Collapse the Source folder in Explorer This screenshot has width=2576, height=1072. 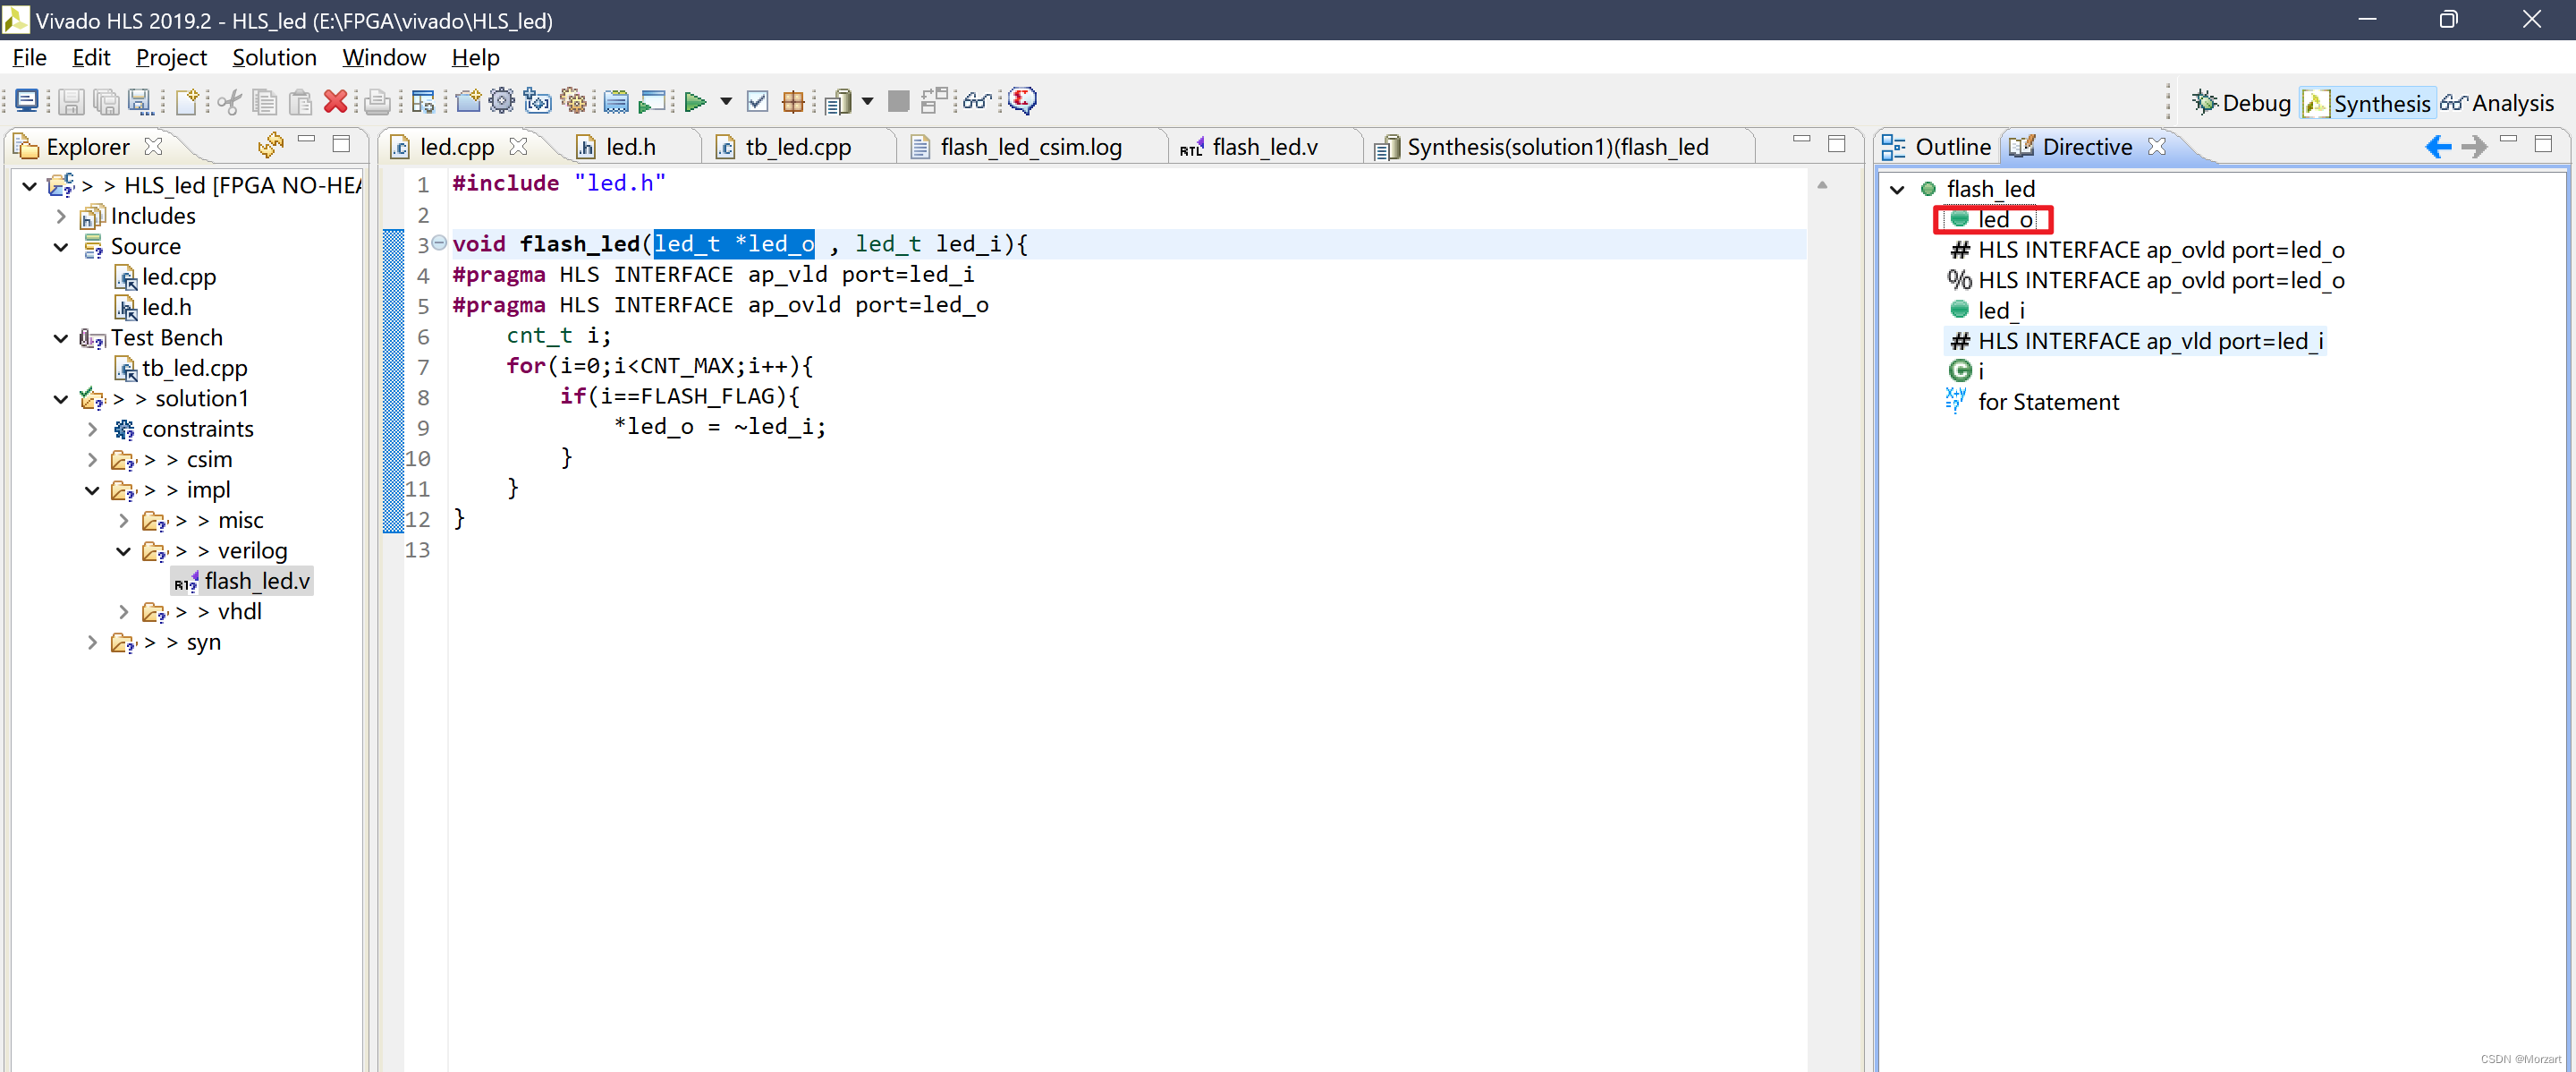[x=61, y=246]
